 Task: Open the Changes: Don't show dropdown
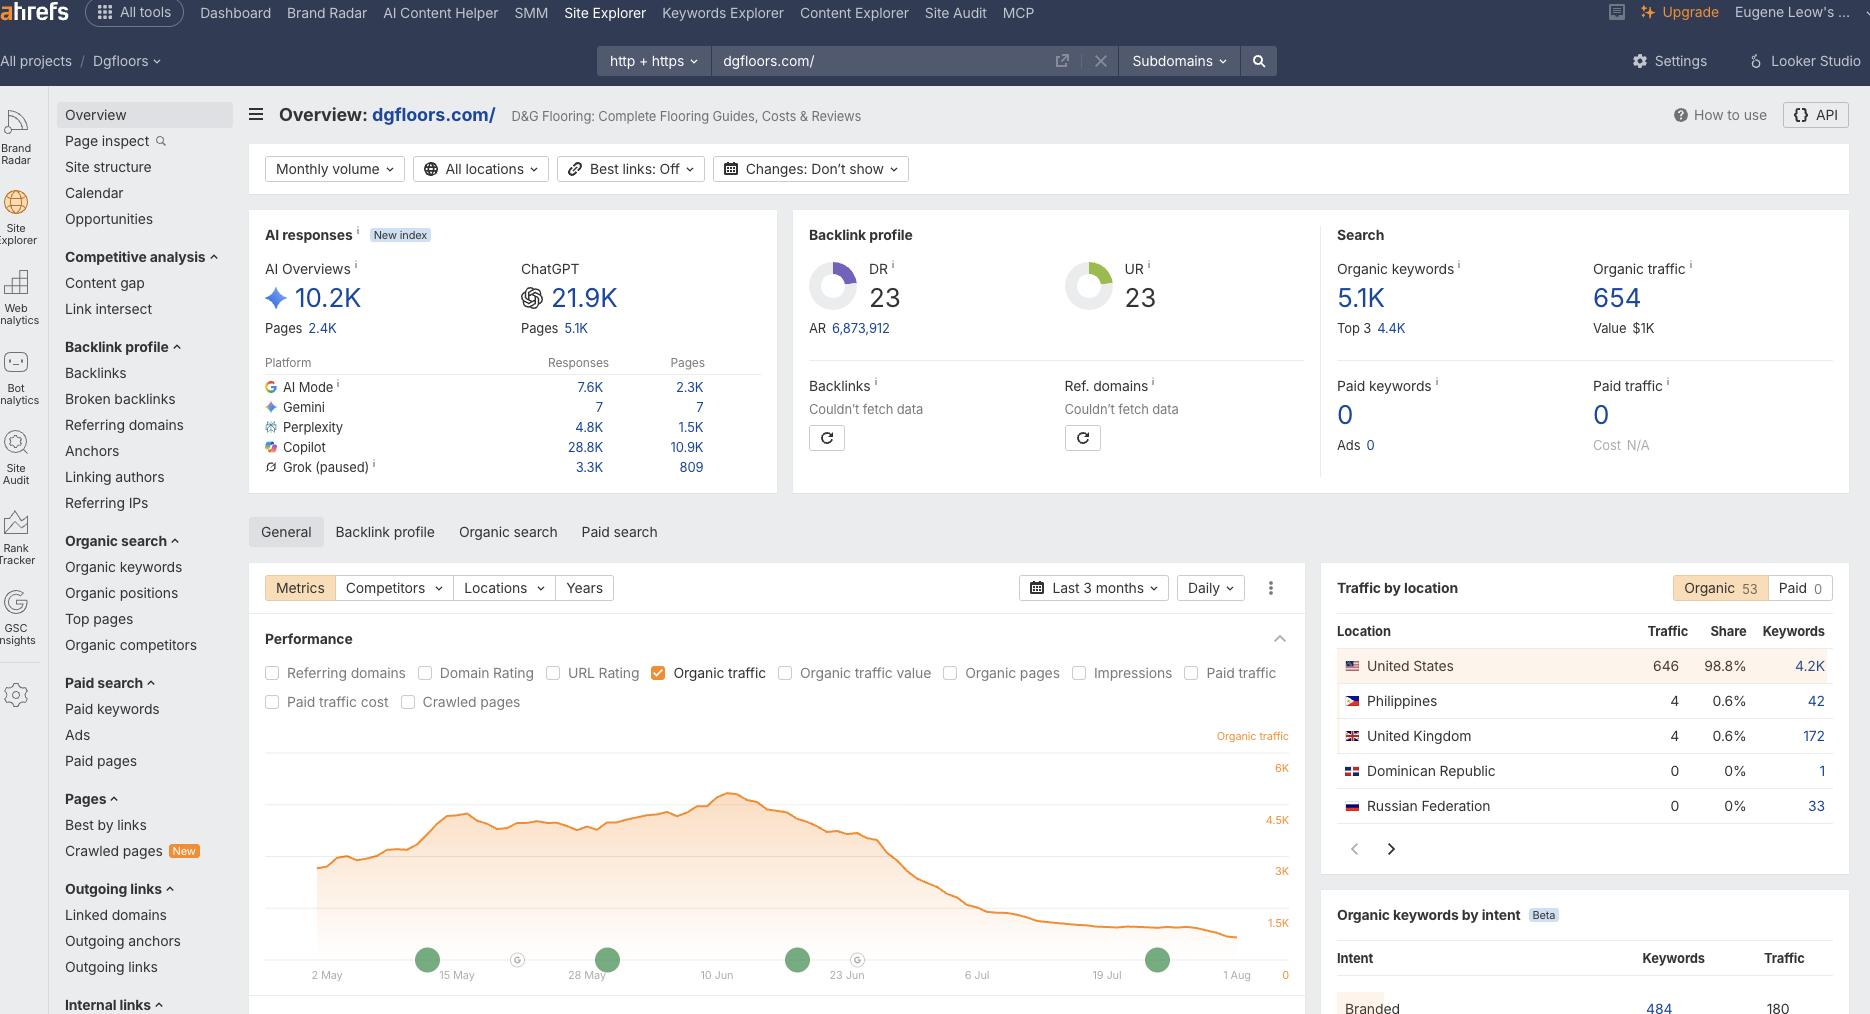pyautogui.click(x=811, y=169)
